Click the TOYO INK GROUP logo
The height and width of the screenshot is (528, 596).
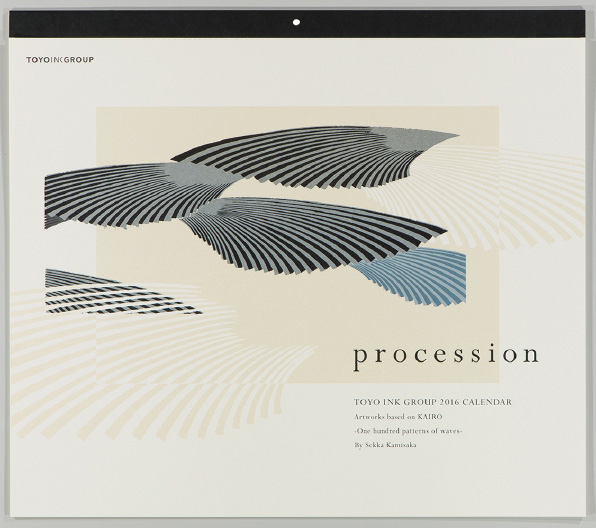point(60,60)
